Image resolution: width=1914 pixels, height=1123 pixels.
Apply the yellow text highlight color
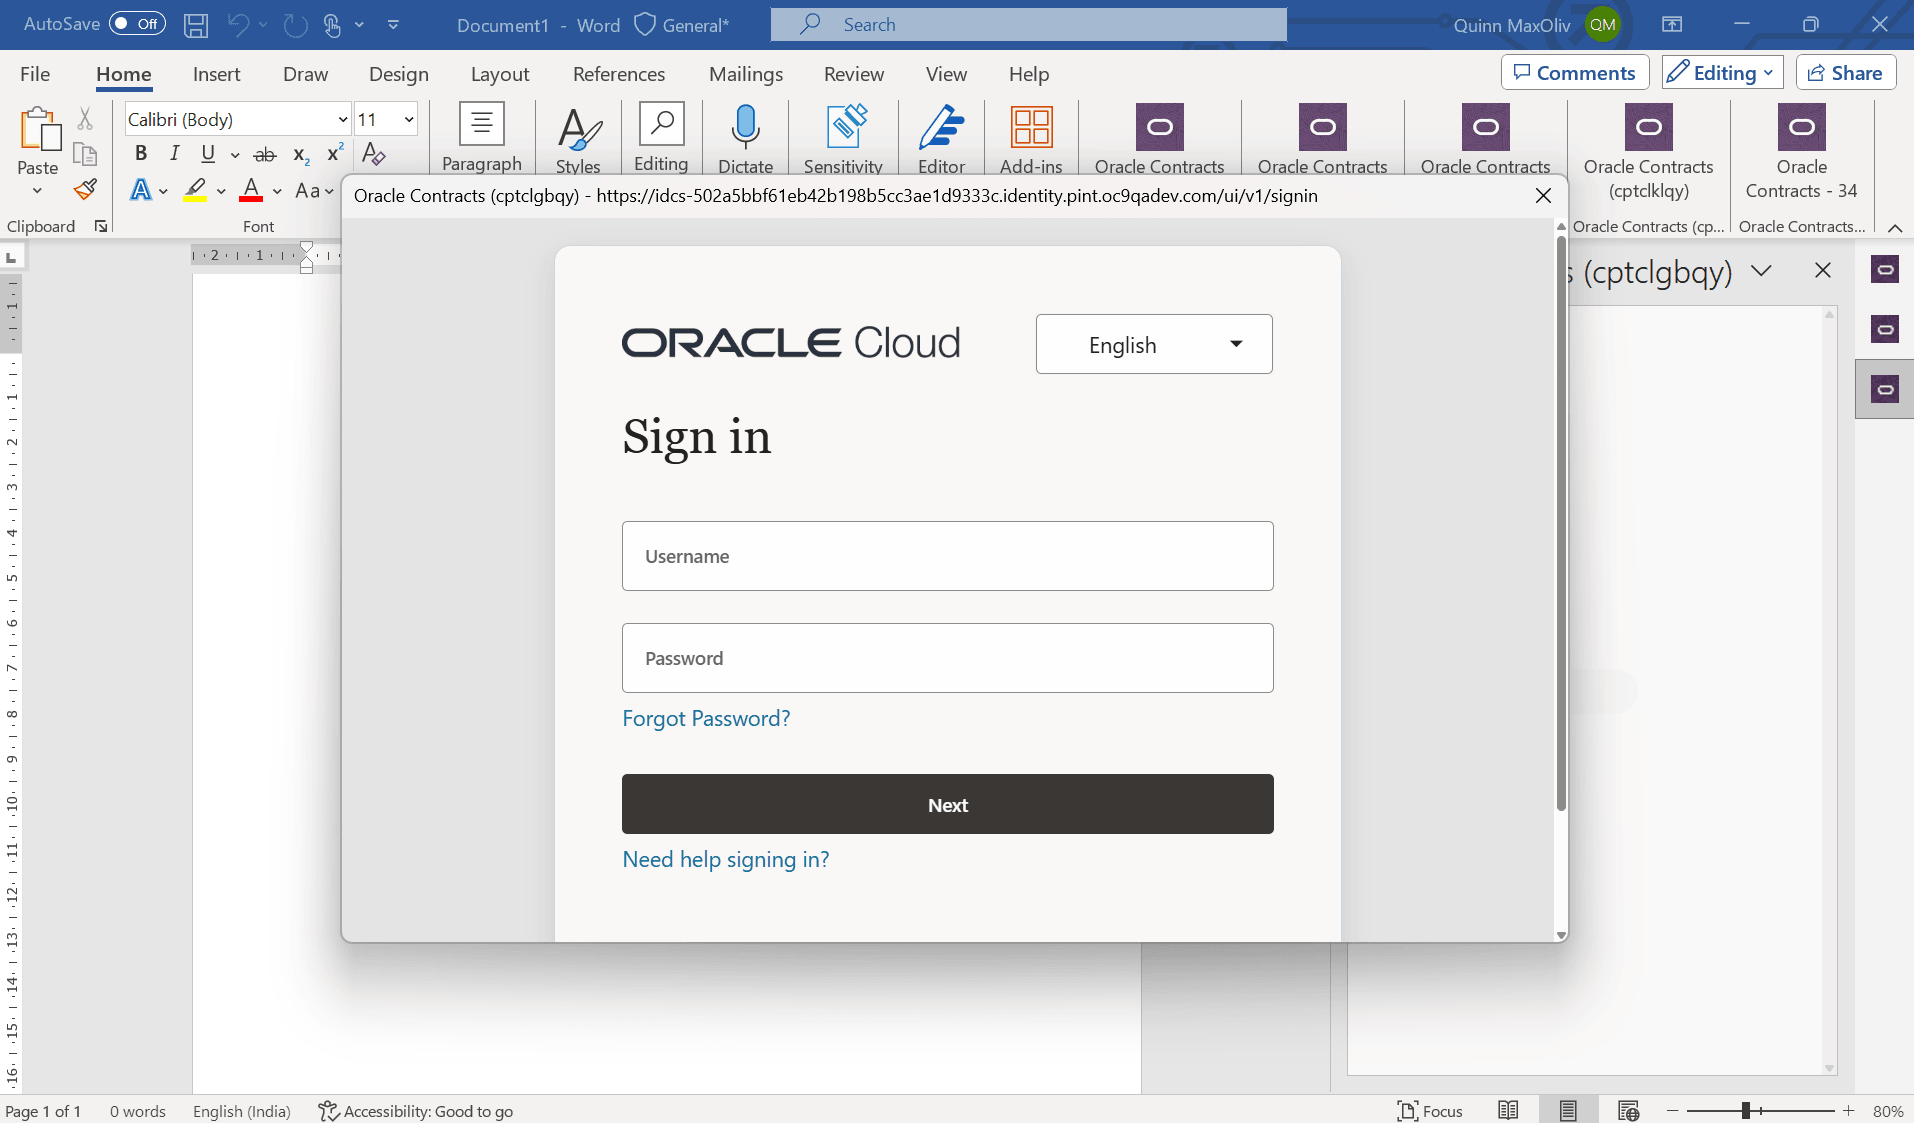pos(196,189)
